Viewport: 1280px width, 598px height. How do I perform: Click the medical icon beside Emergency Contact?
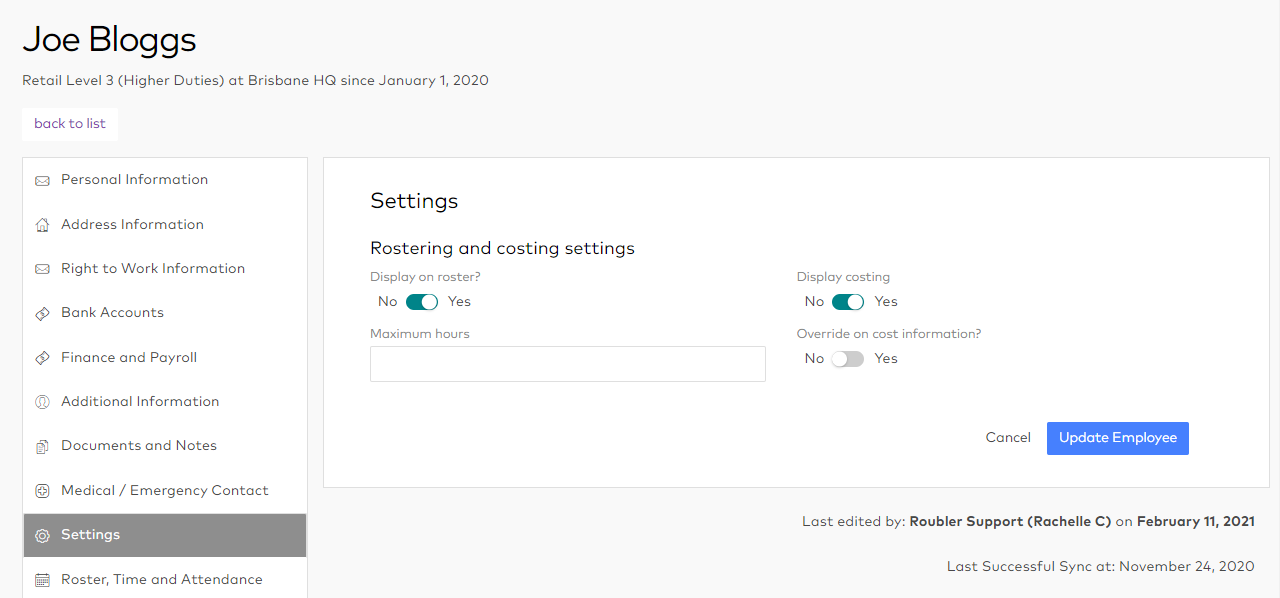point(42,491)
